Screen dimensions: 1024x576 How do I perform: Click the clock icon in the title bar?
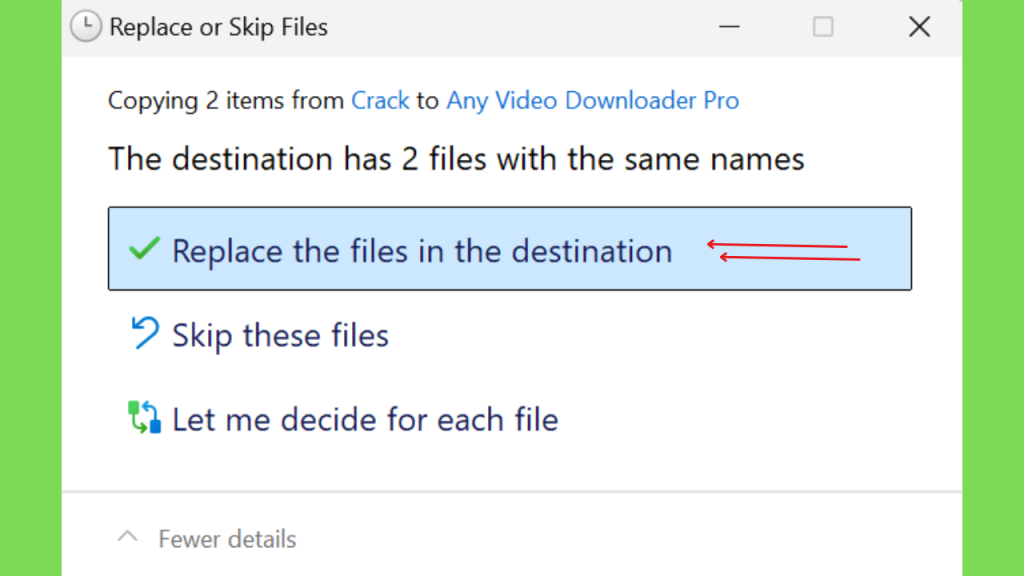86,27
